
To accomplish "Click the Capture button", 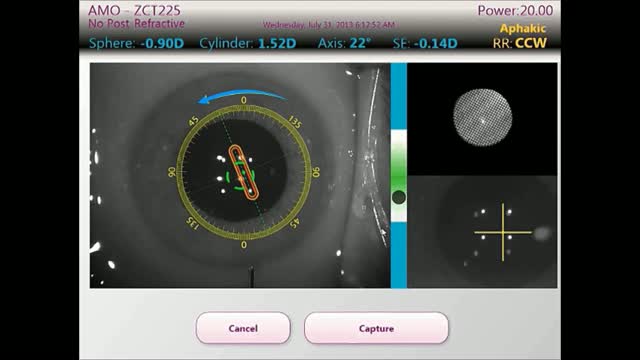I will click(x=376, y=328).
